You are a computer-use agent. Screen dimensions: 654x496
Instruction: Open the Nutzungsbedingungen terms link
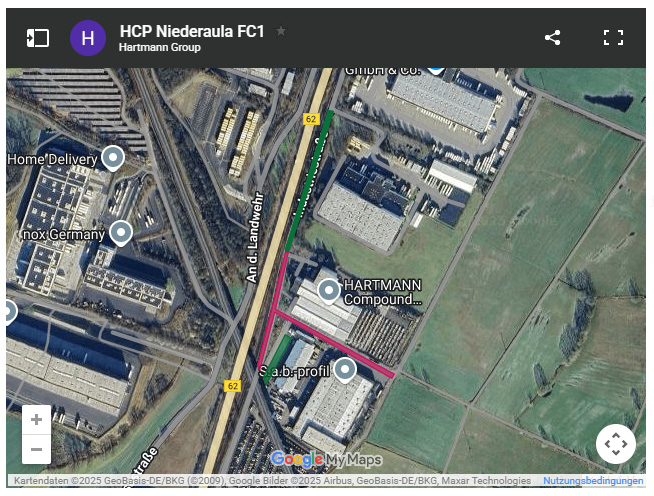593,481
